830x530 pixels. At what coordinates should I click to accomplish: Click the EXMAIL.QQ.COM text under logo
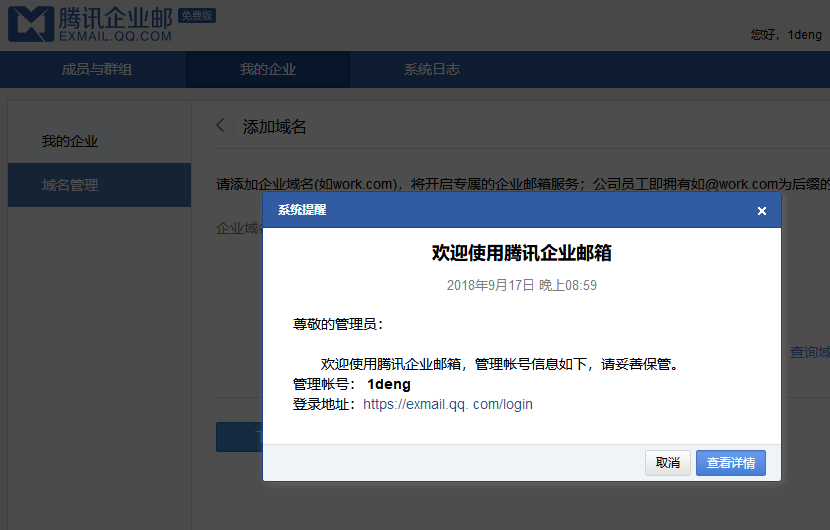[x=115, y=37]
